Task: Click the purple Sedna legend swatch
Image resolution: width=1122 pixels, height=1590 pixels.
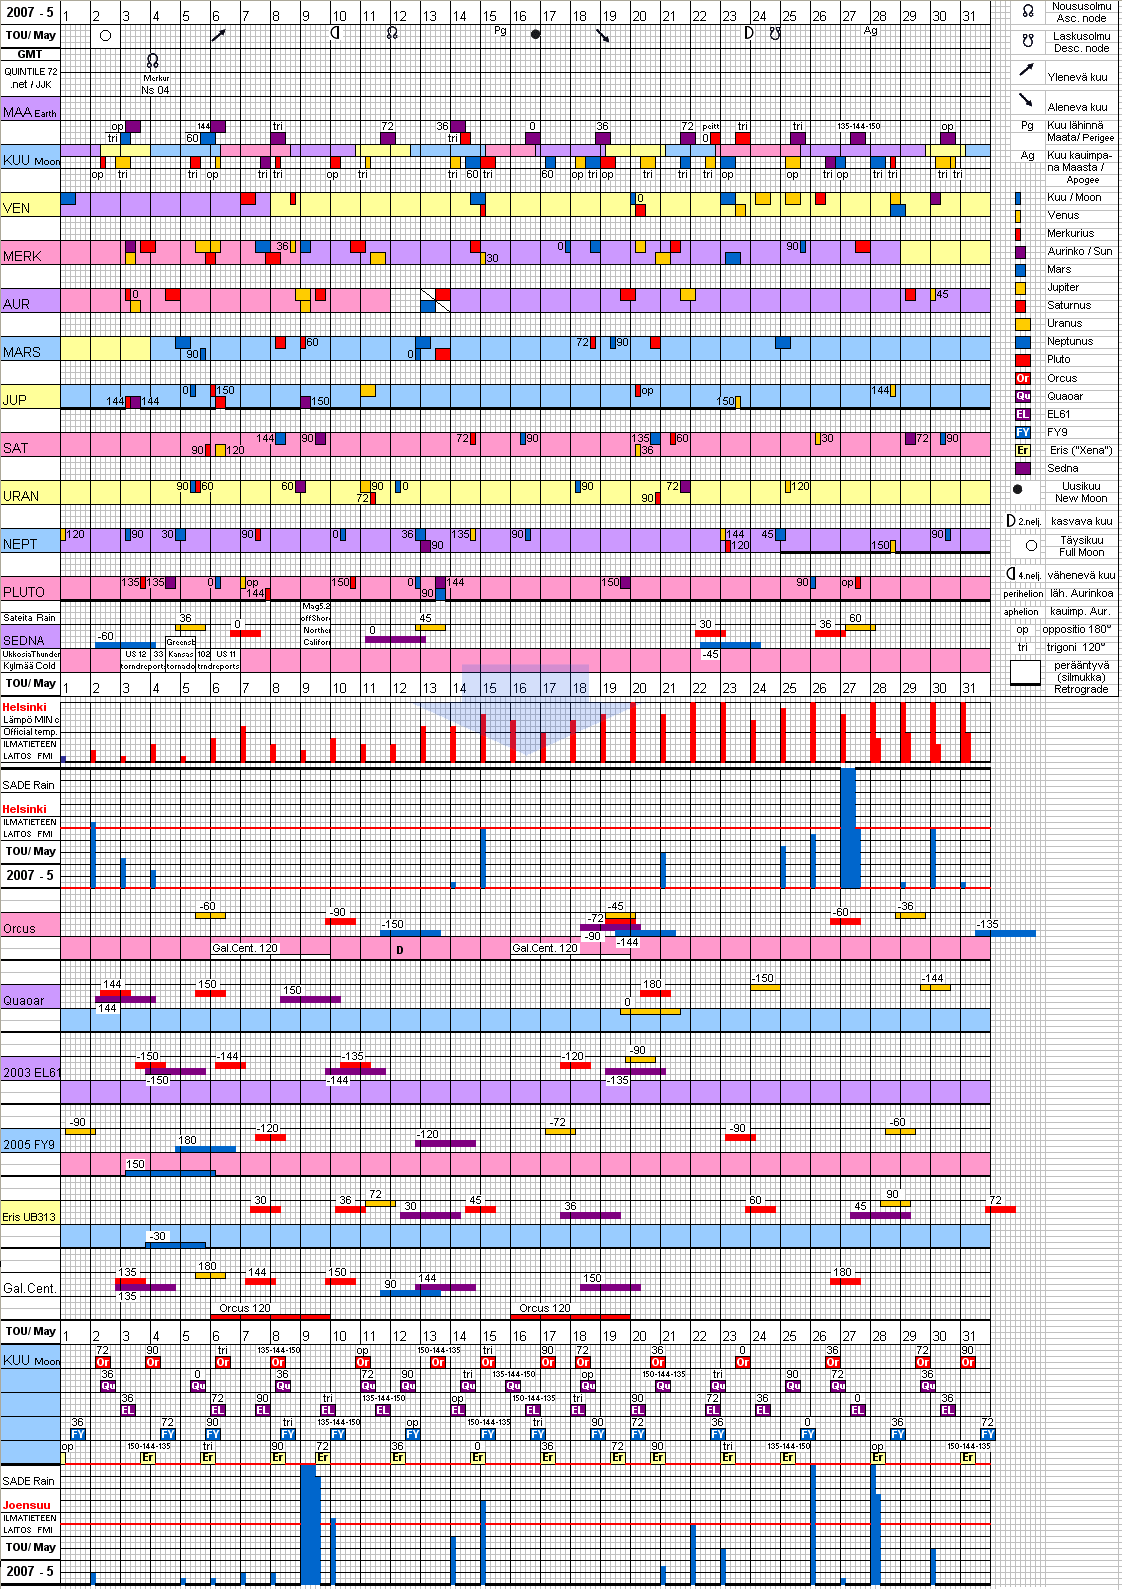Action: pyautogui.click(x=1022, y=468)
